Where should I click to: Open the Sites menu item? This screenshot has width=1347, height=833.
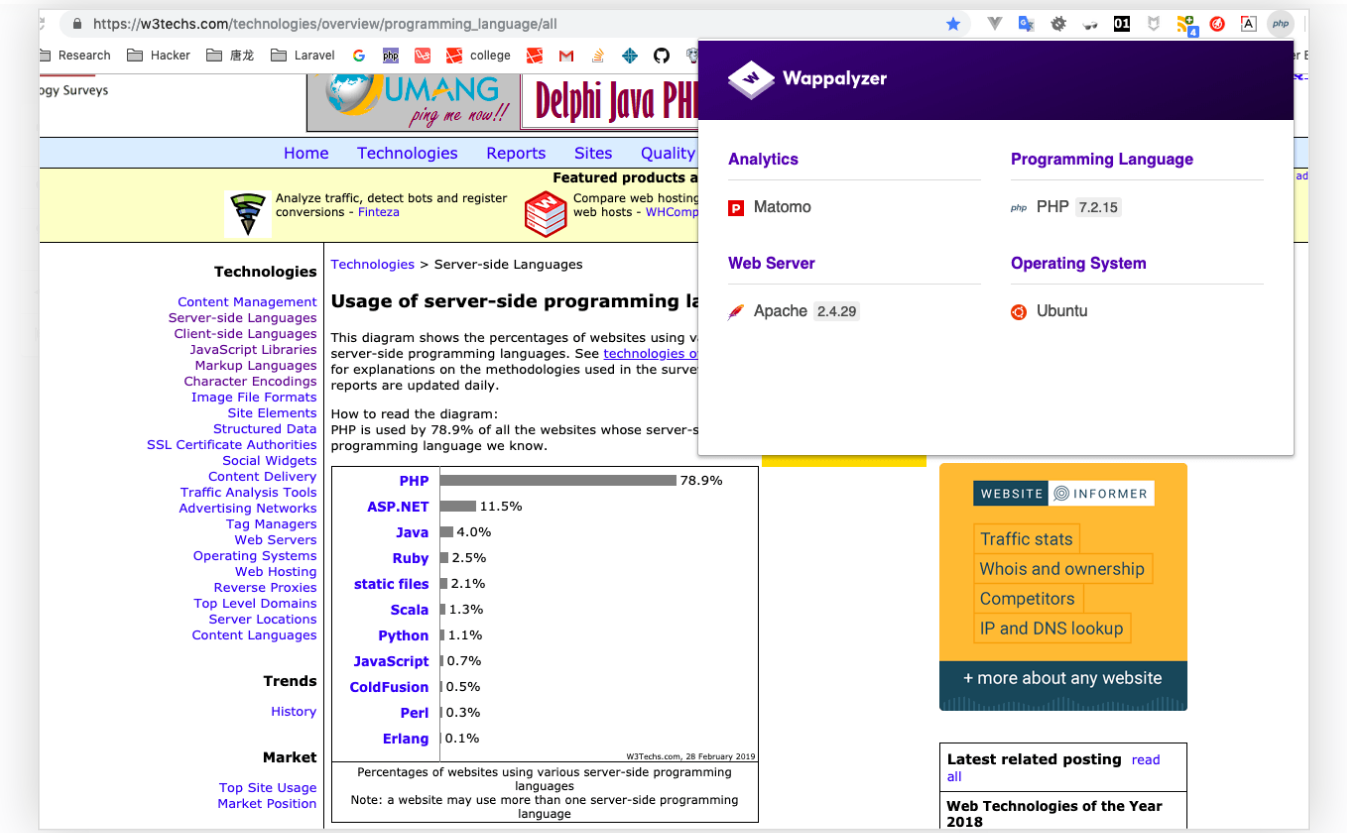pyautogui.click(x=593, y=153)
